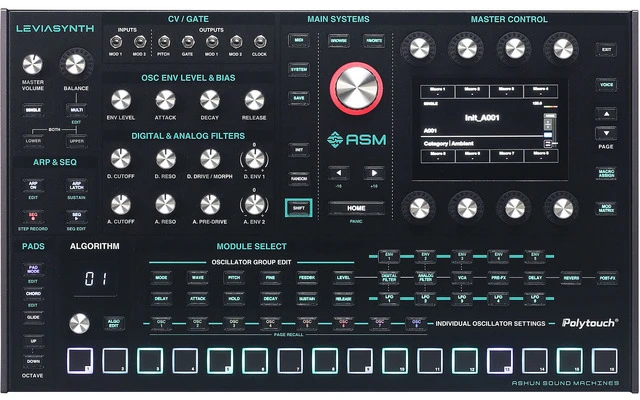Open the BROWSE preset browser
Image resolution: width=640 pixels, height=400 pixels.
(x=340, y=41)
